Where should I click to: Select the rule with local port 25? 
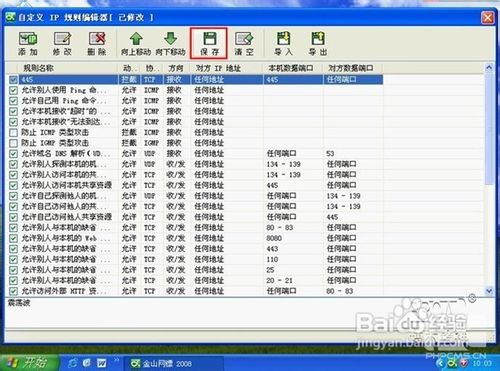[x=196, y=270]
